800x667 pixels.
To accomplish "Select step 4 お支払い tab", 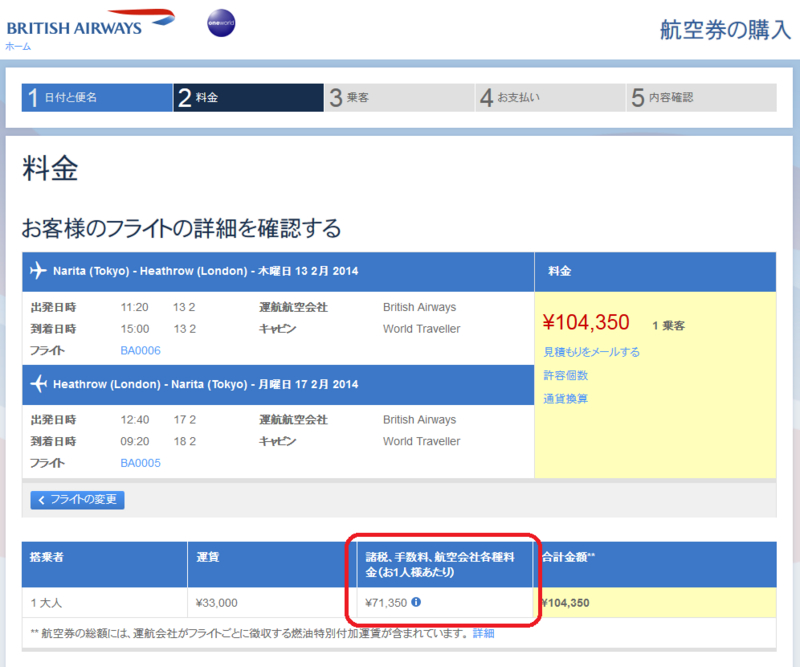I will 551,97.
